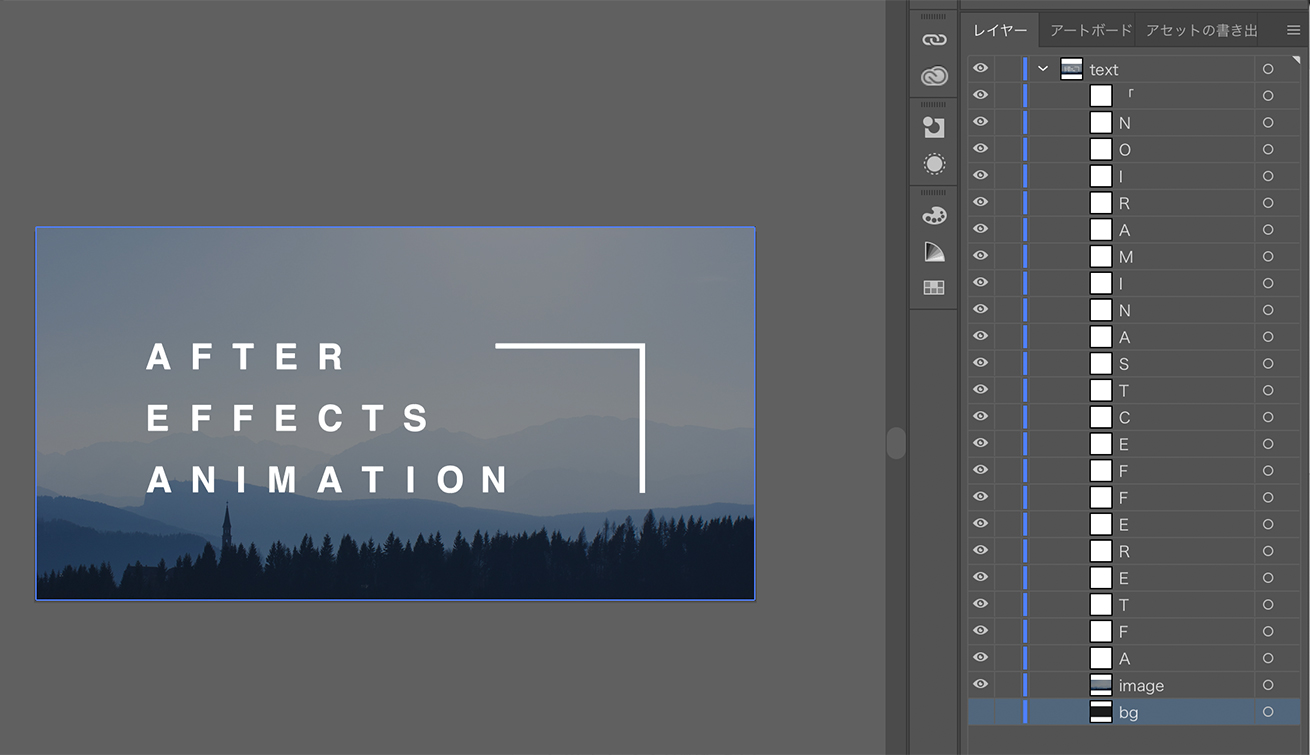Click the O sublayer white thumbnail

click(x=1101, y=150)
